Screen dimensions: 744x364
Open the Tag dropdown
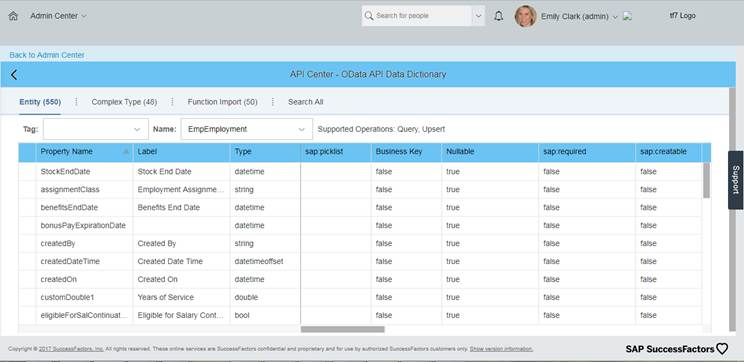(x=95, y=129)
